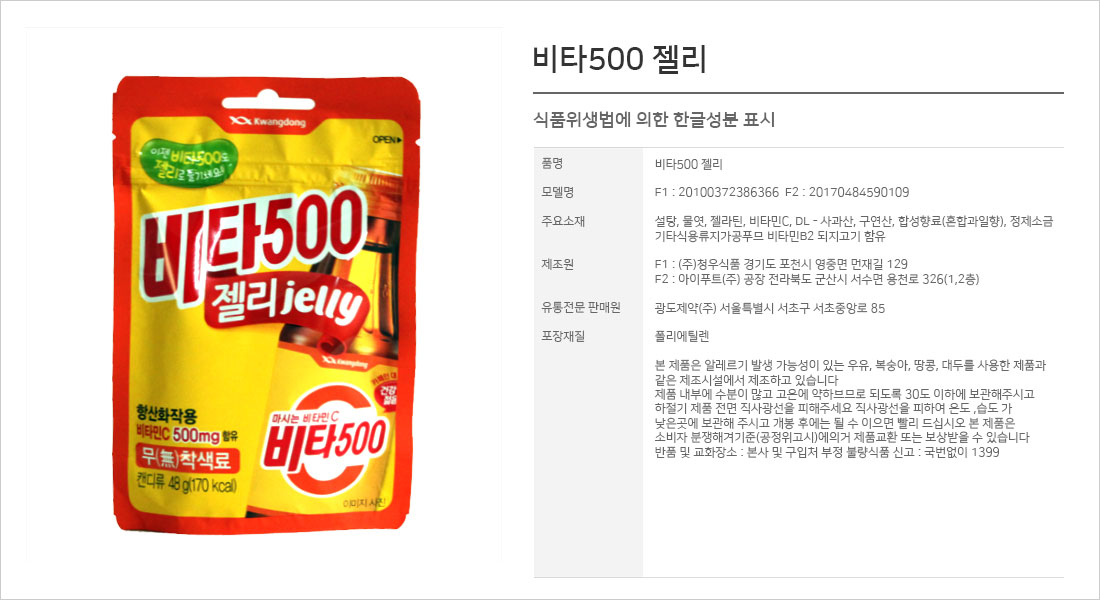Viewport: 1100px width, 600px height.
Task: Click the 식품위생법에 의한 한글성분 표시 heading
Action: 654,119
